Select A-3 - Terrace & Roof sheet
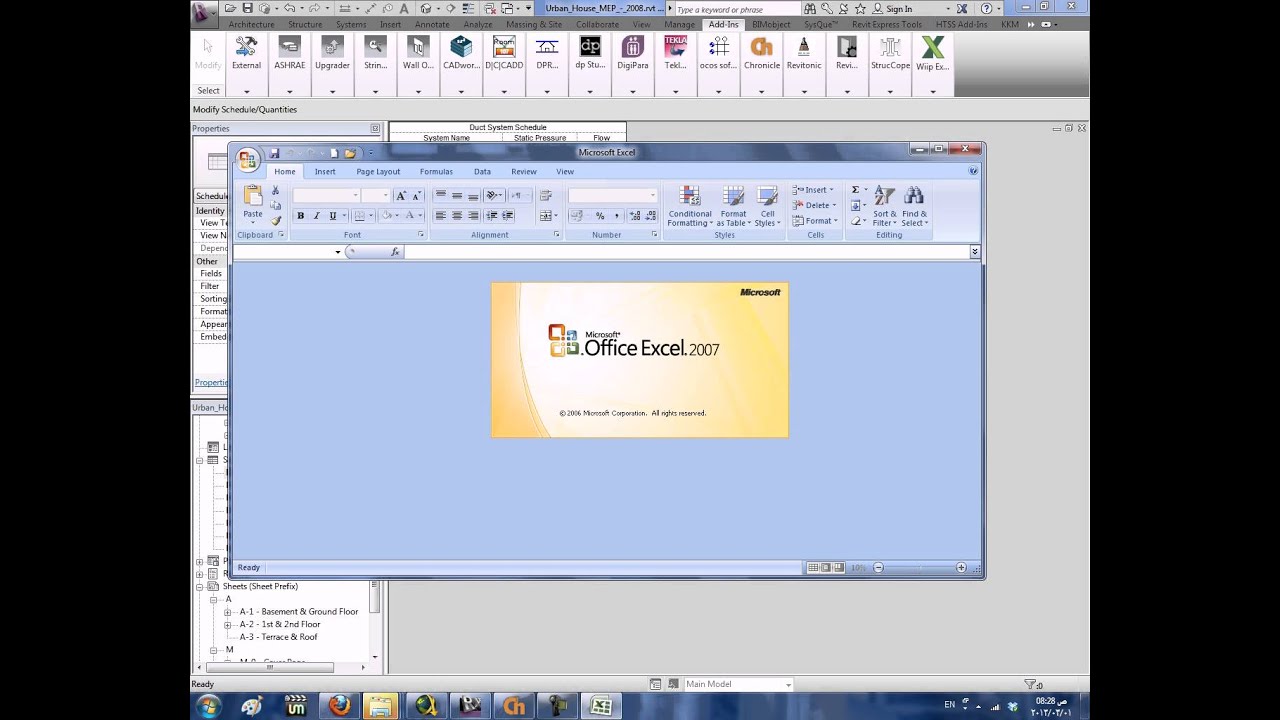 pyautogui.click(x=278, y=637)
